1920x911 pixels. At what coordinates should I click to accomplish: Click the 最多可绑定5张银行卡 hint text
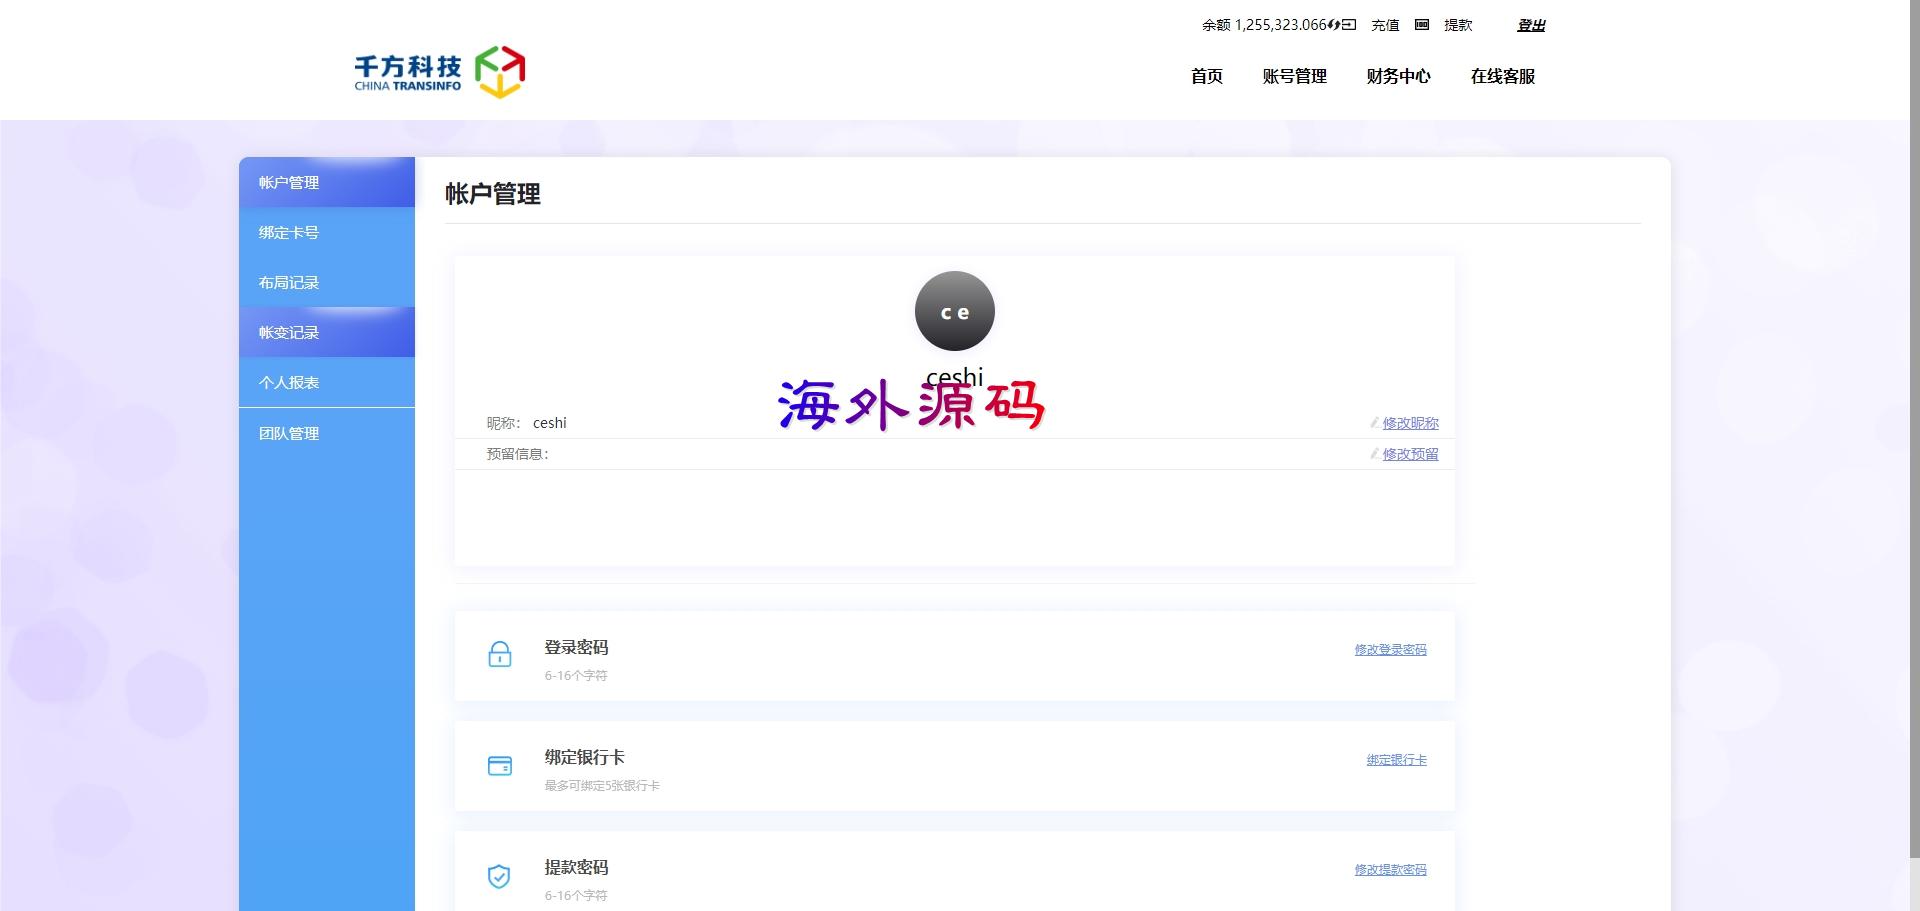(x=602, y=786)
